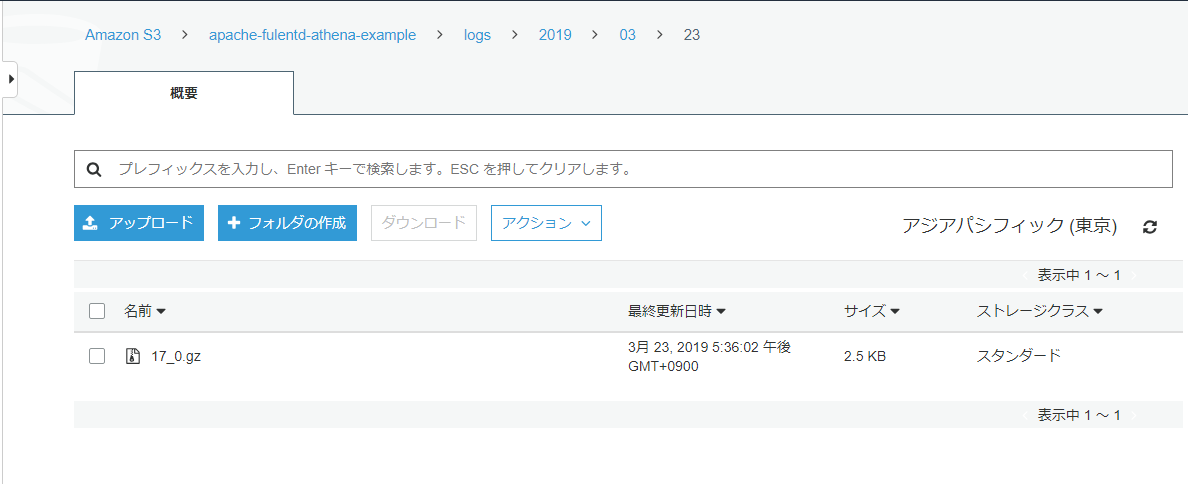Click the ダウンロード button
This screenshot has height=484, width=1188.
[x=424, y=223]
